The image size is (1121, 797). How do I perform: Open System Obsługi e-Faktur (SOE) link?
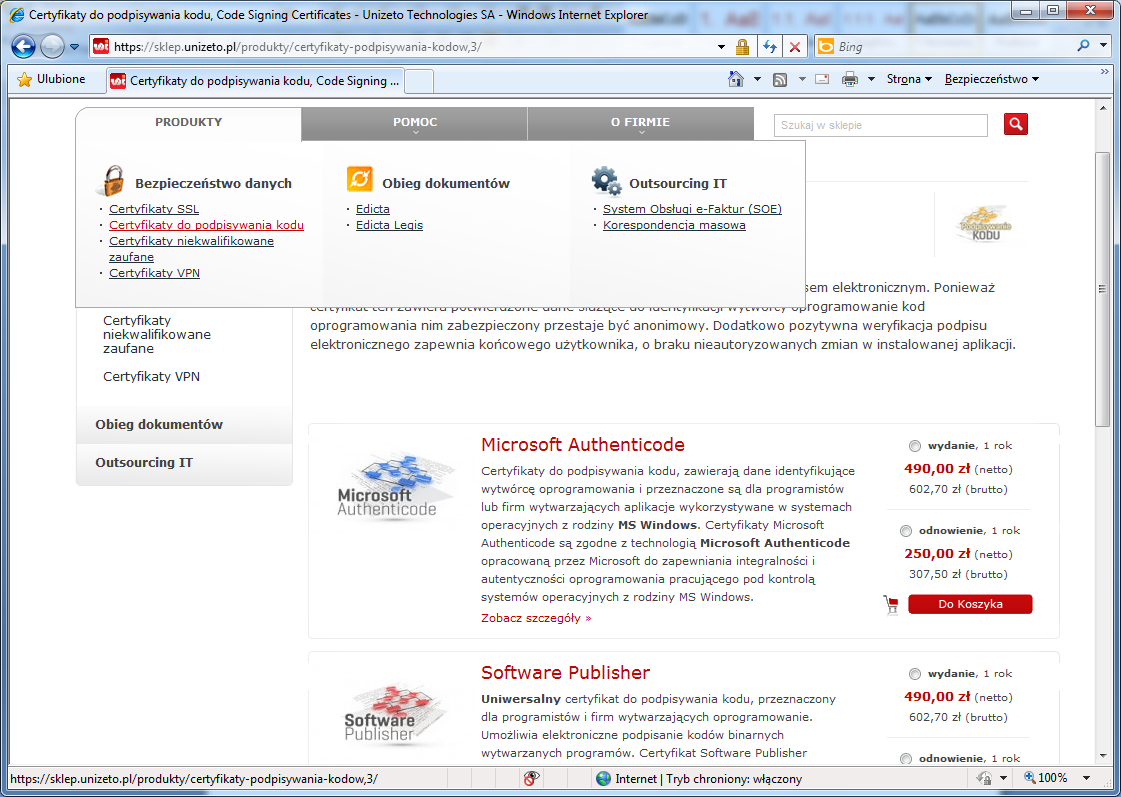click(692, 209)
